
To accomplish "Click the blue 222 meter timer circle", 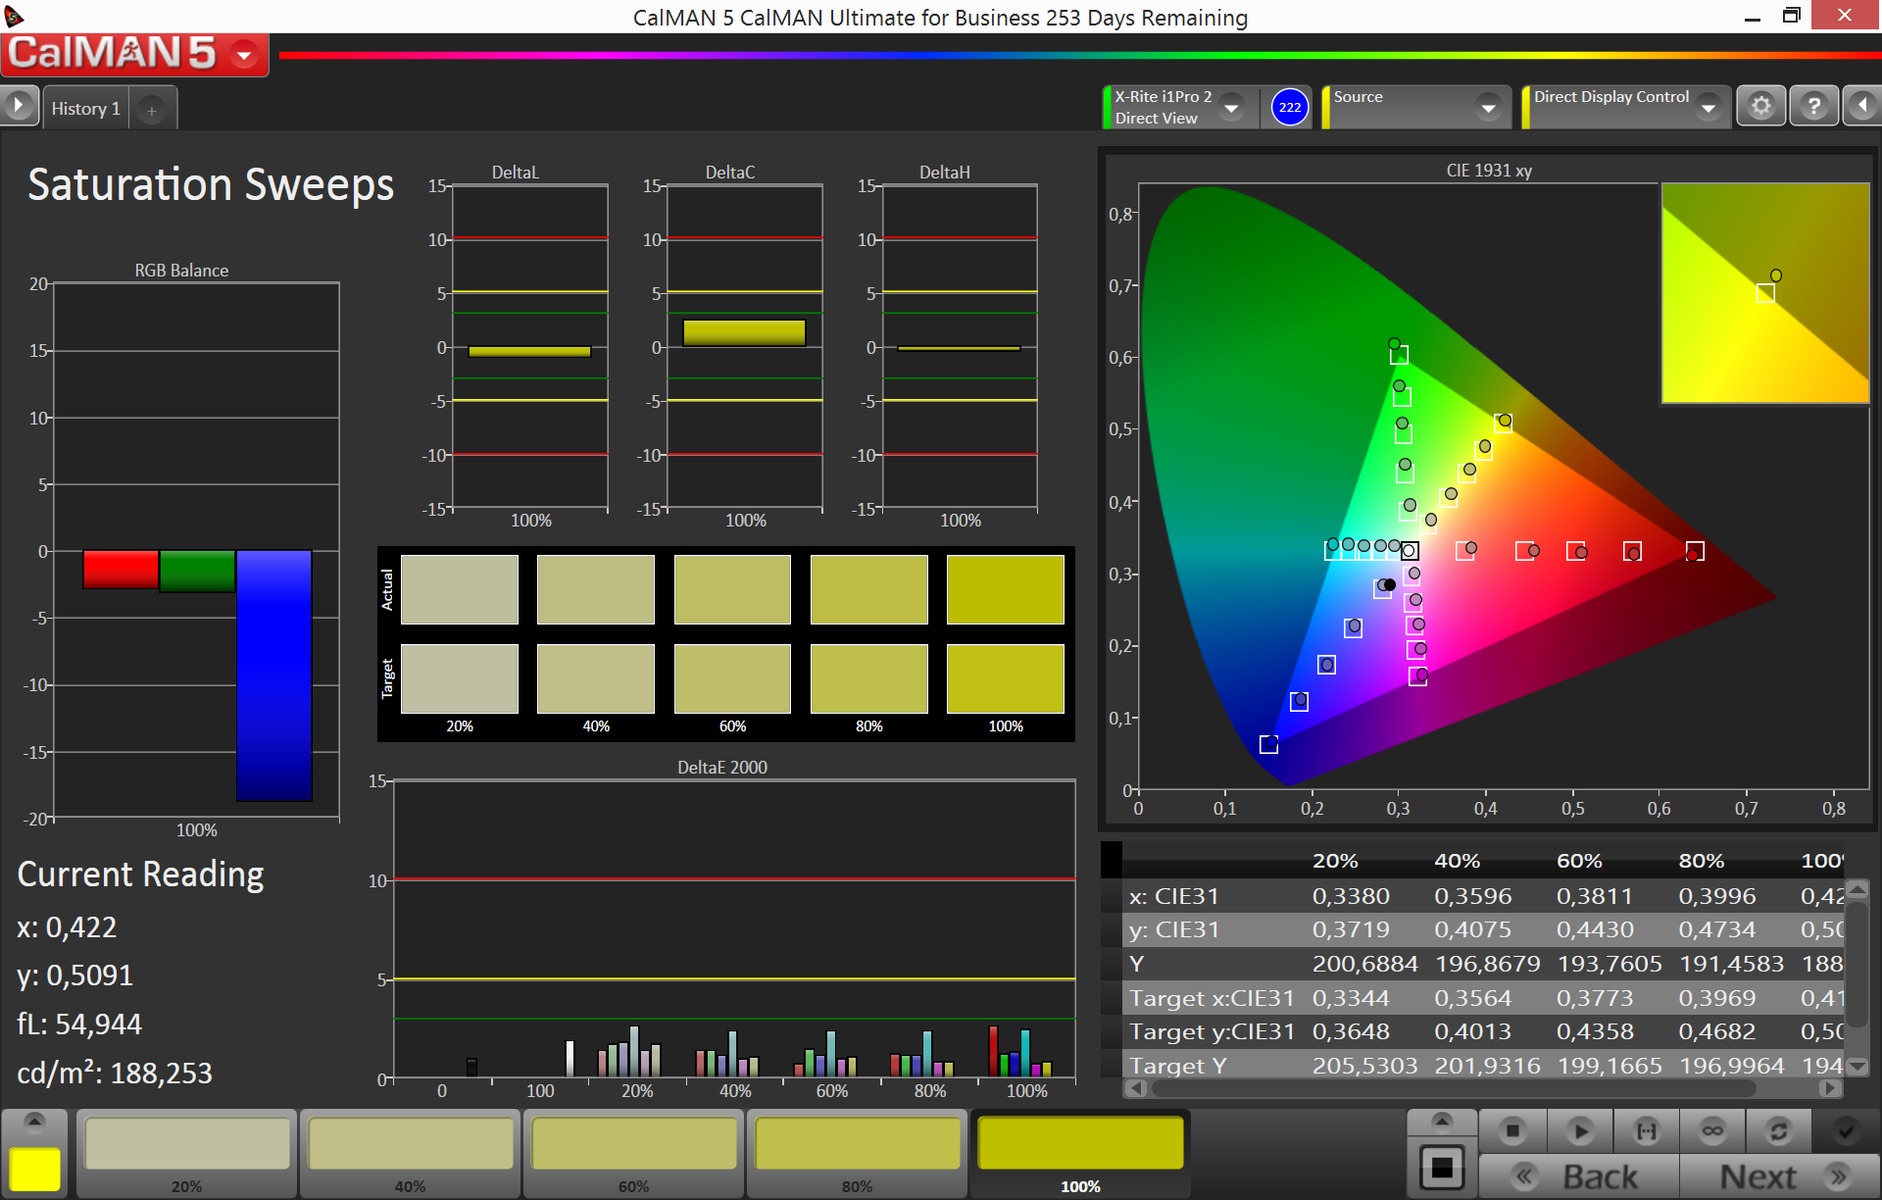I will coord(1290,107).
